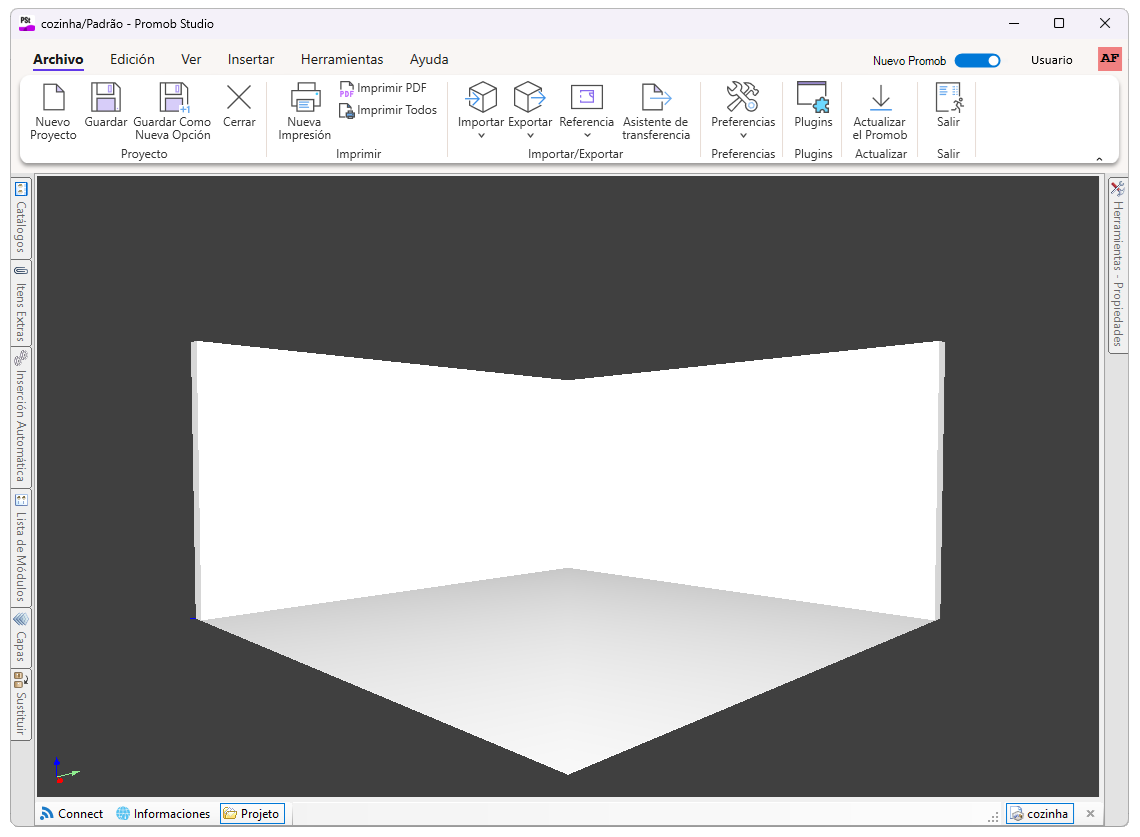Click Actualizar el Promob
The height and width of the screenshot is (837, 1140).
pos(880,111)
